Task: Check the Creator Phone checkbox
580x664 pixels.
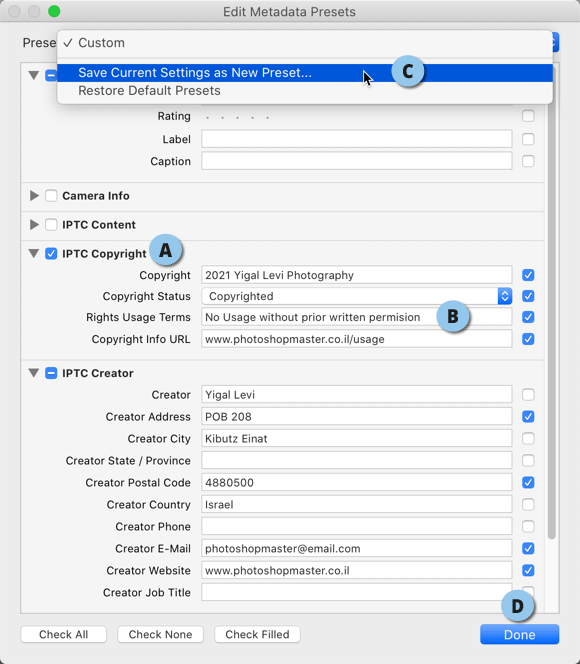Action: 528,526
